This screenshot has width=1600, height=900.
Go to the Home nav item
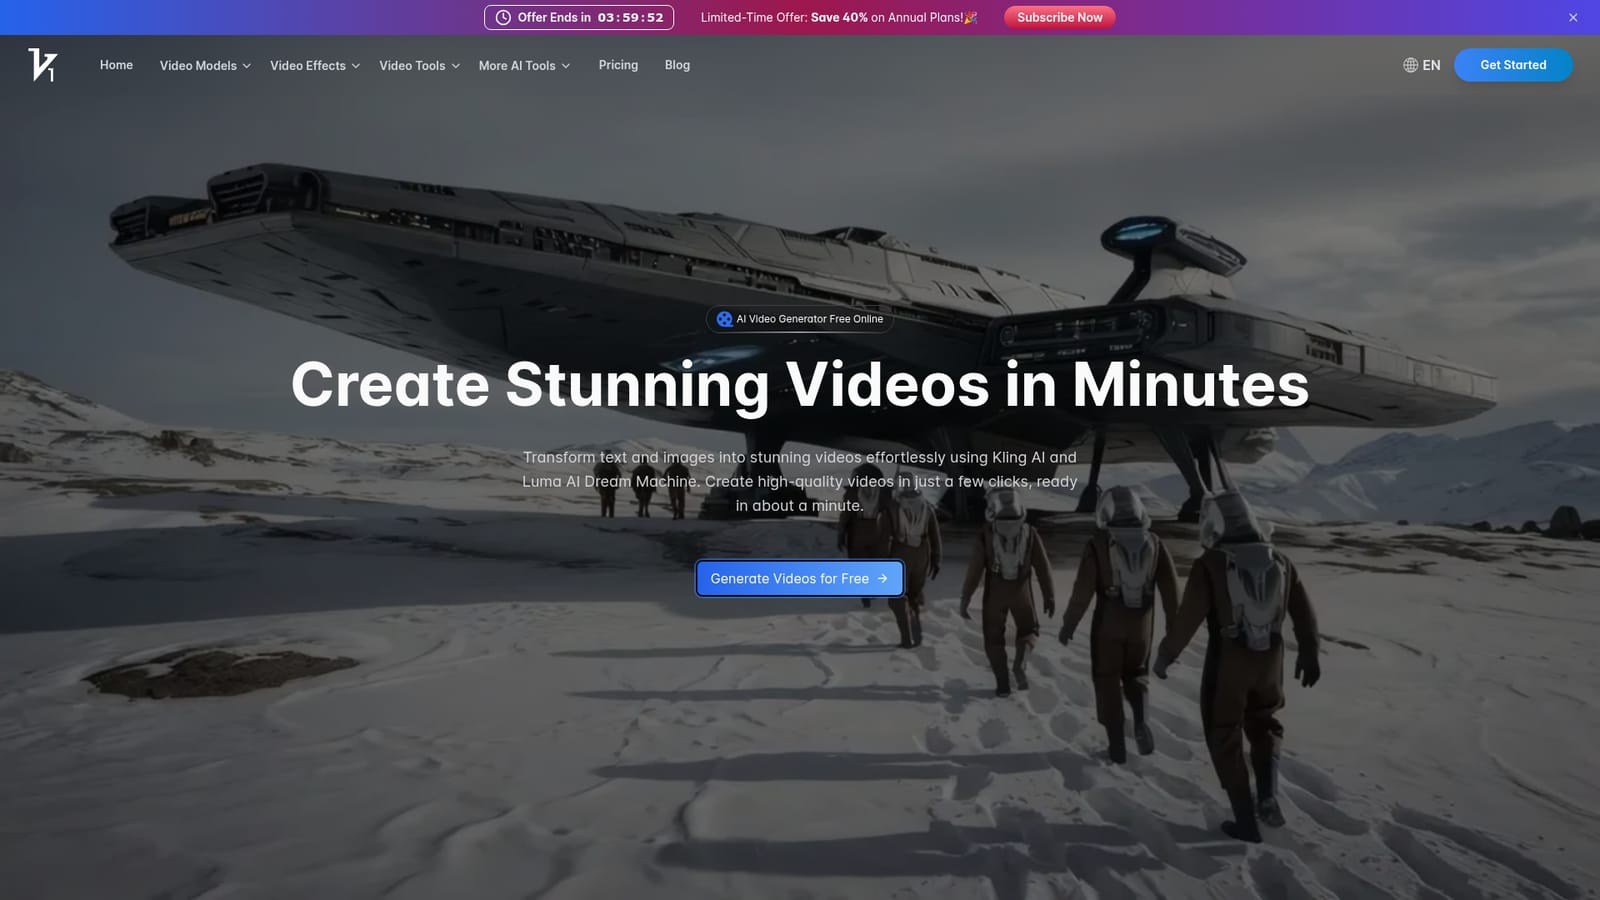[116, 65]
